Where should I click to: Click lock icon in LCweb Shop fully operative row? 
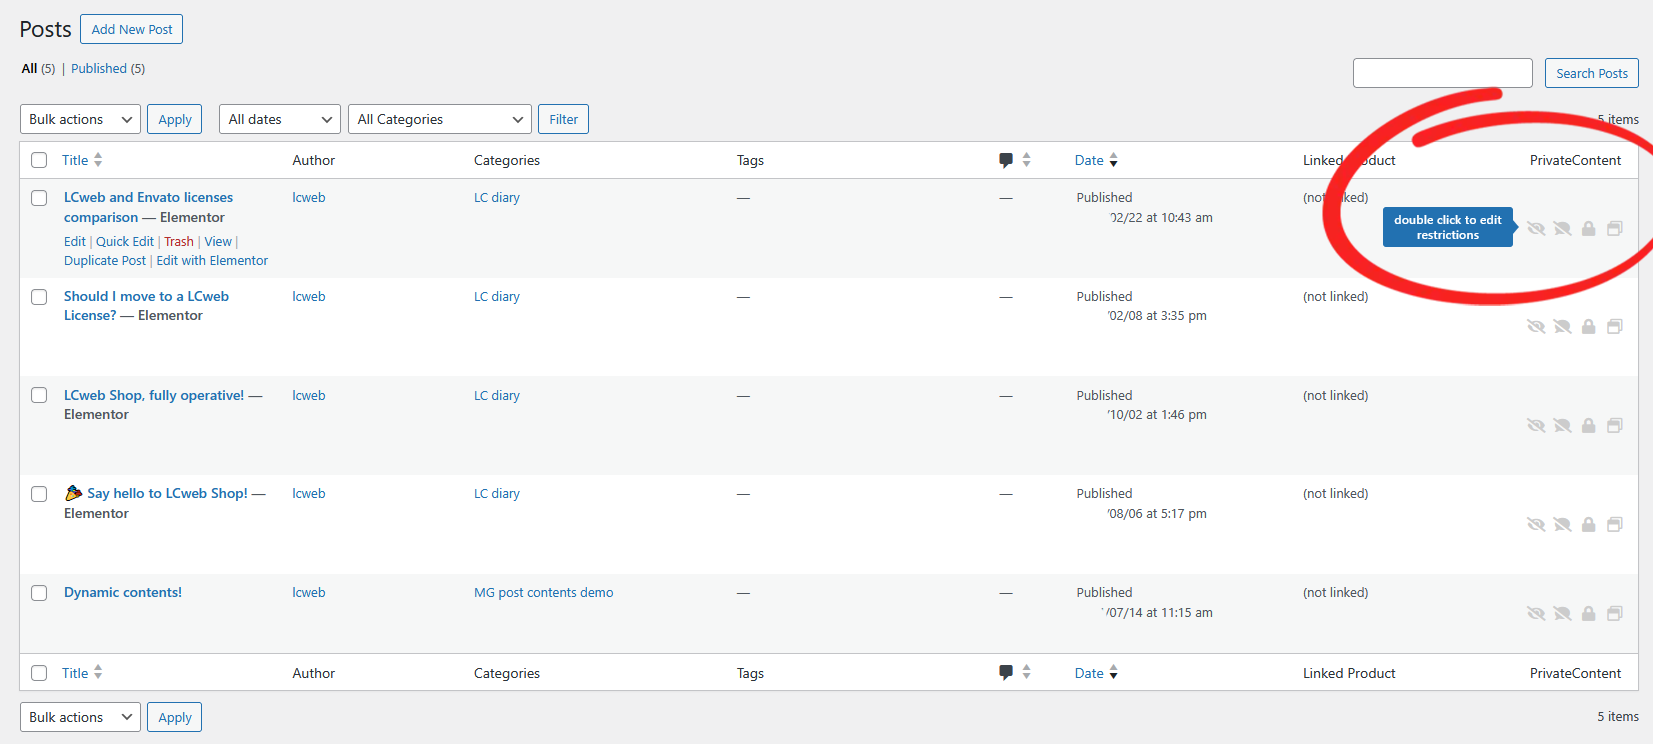1588,426
